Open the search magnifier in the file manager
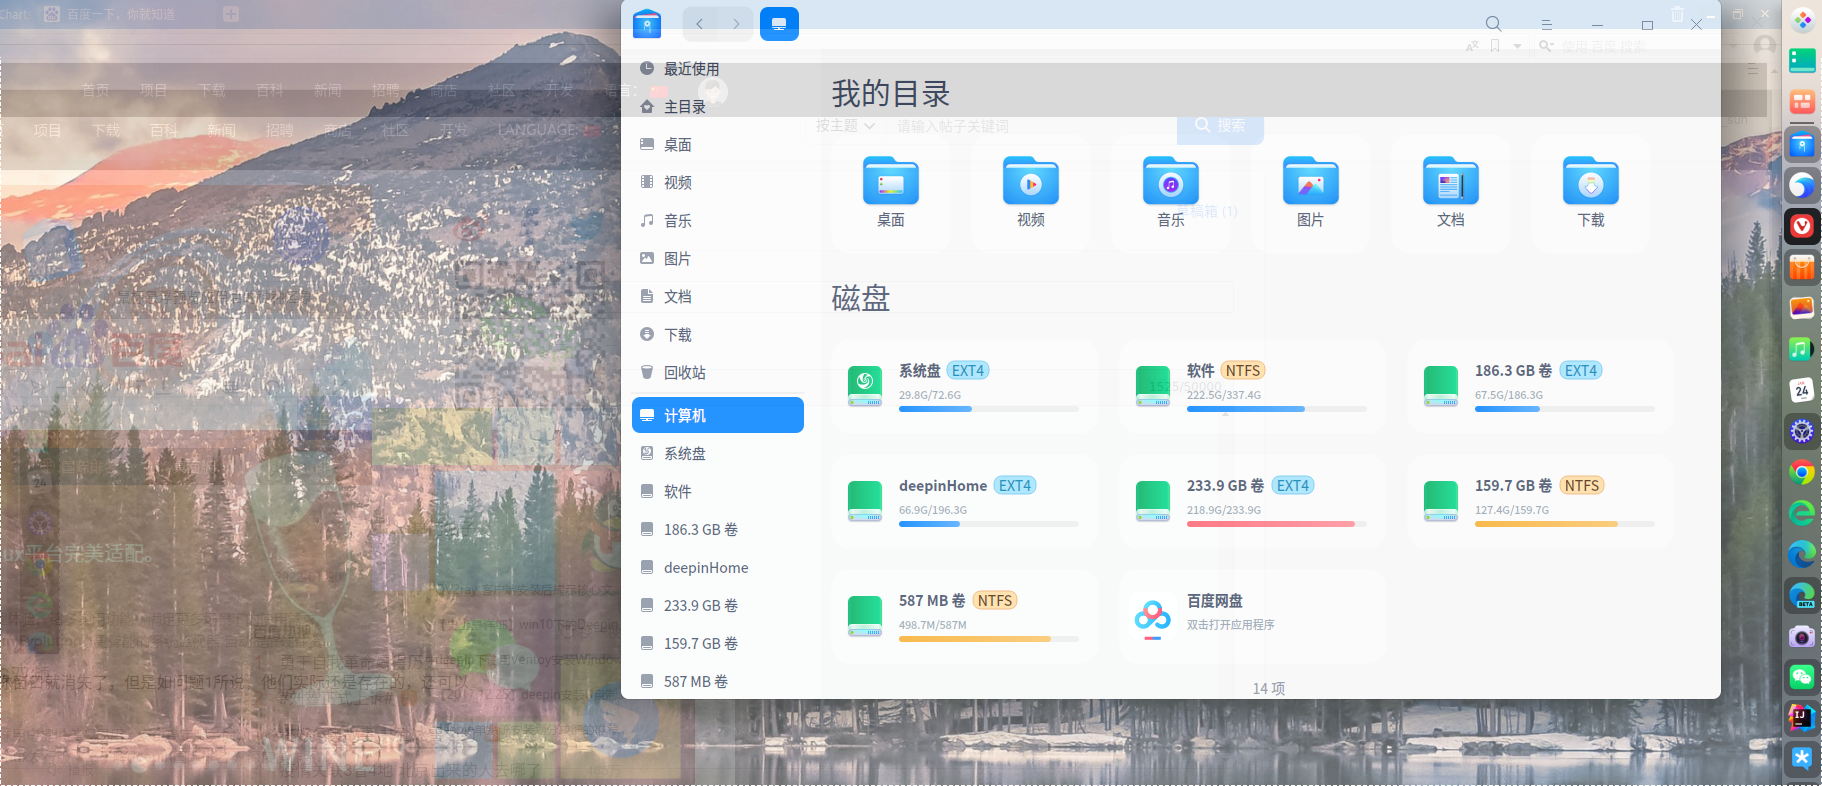 point(1493,24)
